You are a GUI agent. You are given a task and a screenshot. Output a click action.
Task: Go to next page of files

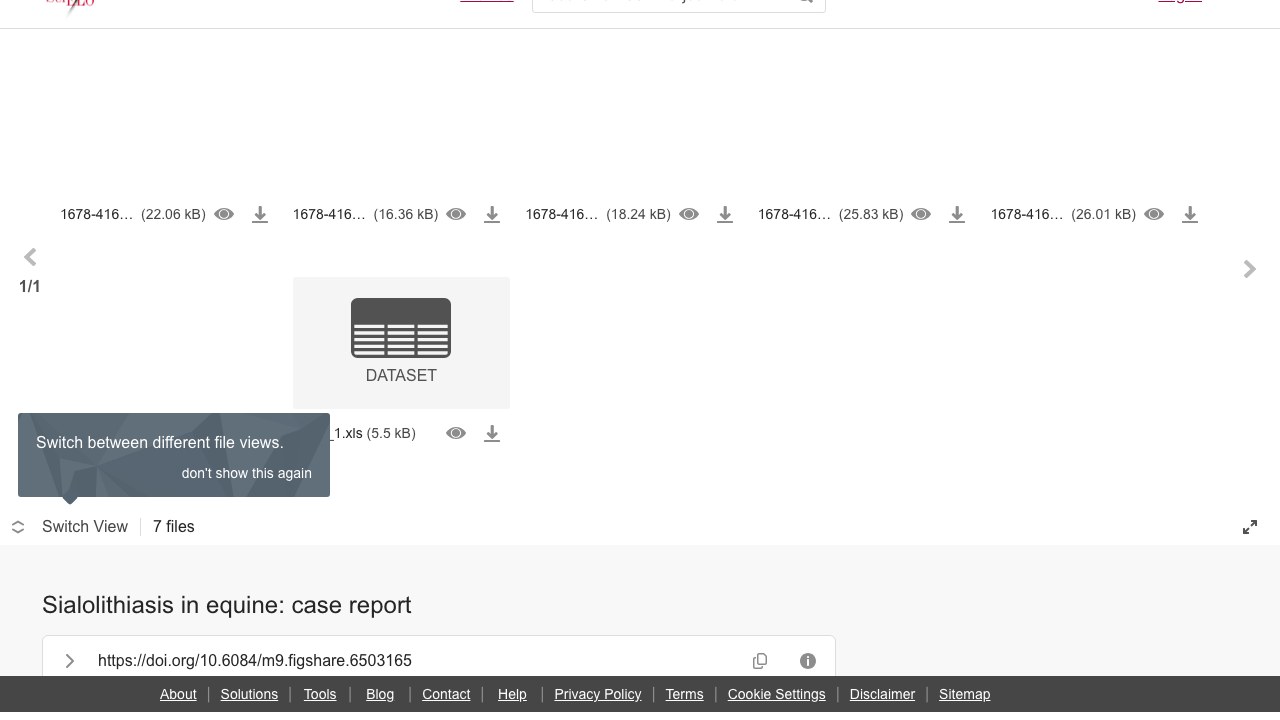point(1250,269)
